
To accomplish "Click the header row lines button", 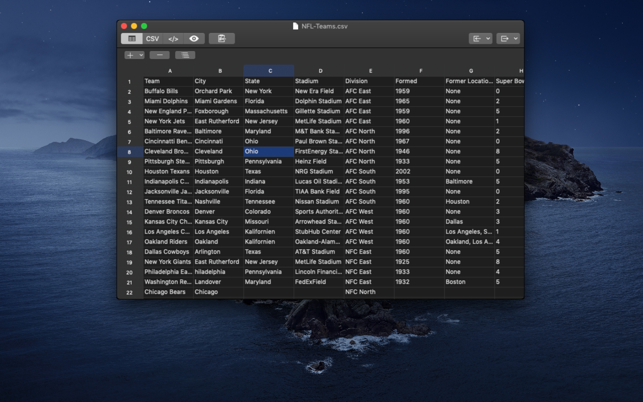I will pos(185,55).
